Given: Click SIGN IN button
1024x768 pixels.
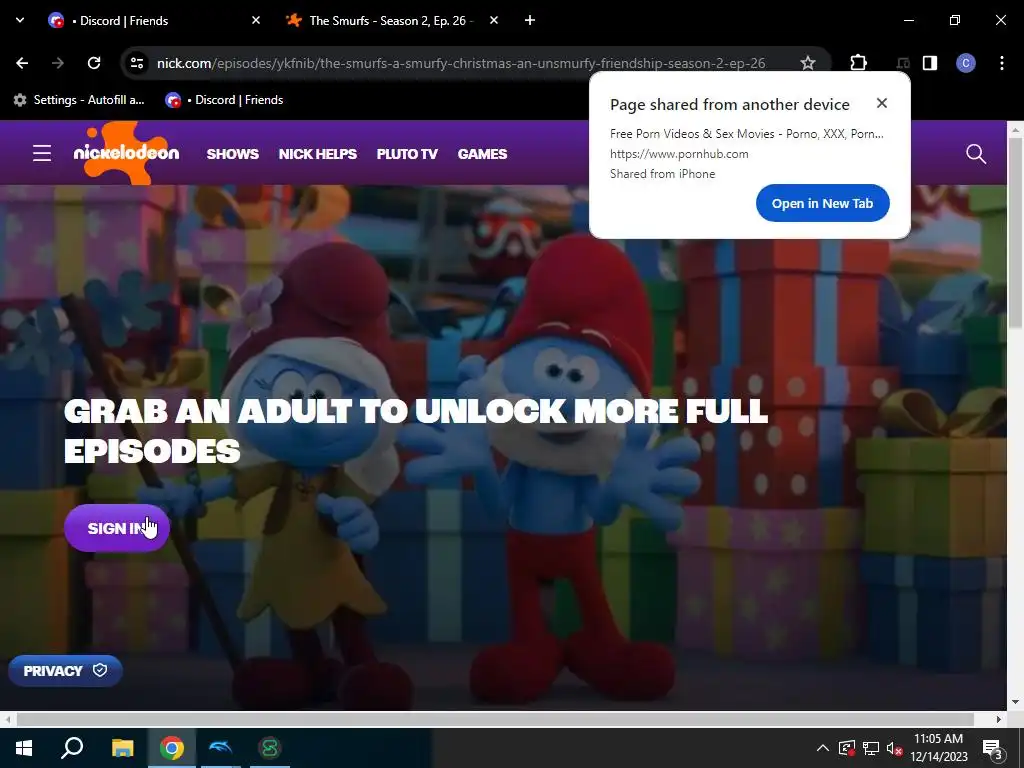Looking at the screenshot, I should point(117,528).
